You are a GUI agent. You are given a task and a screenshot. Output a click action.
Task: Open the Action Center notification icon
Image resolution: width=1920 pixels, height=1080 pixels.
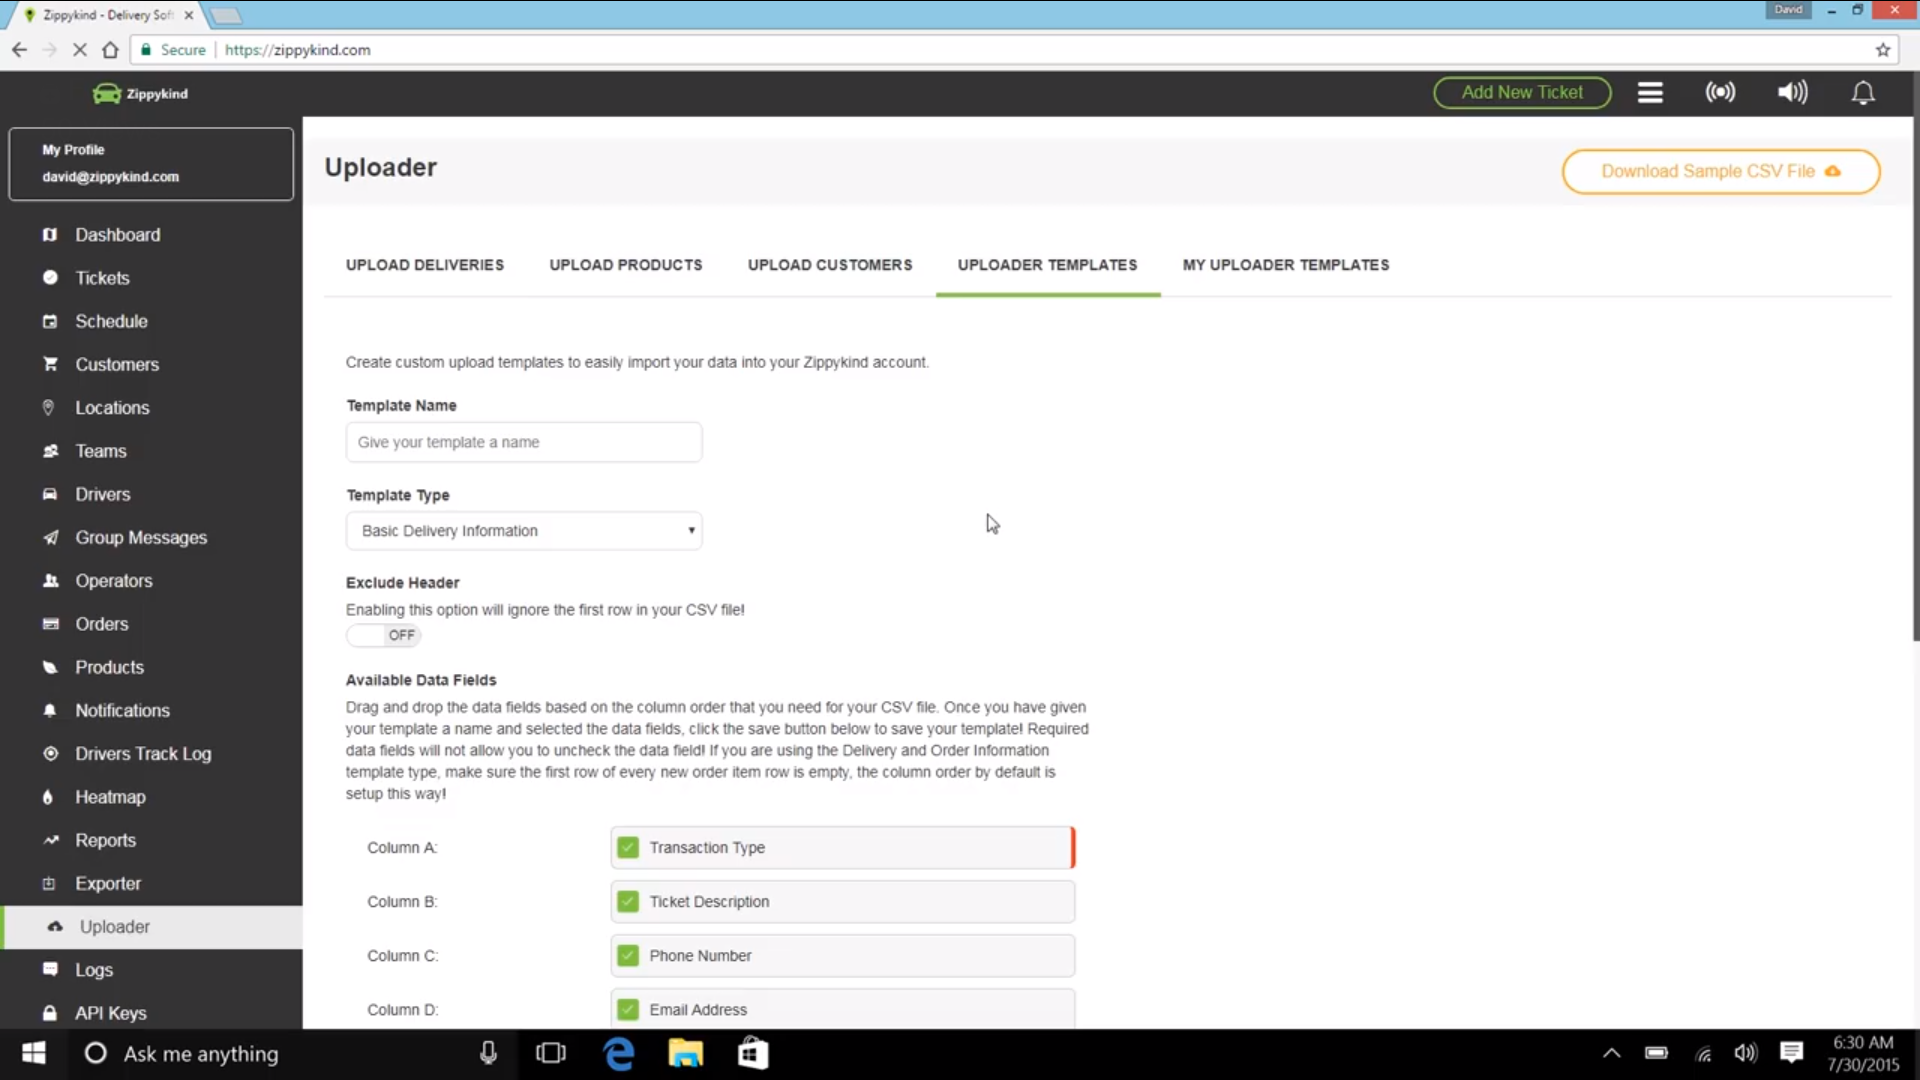(1791, 1053)
